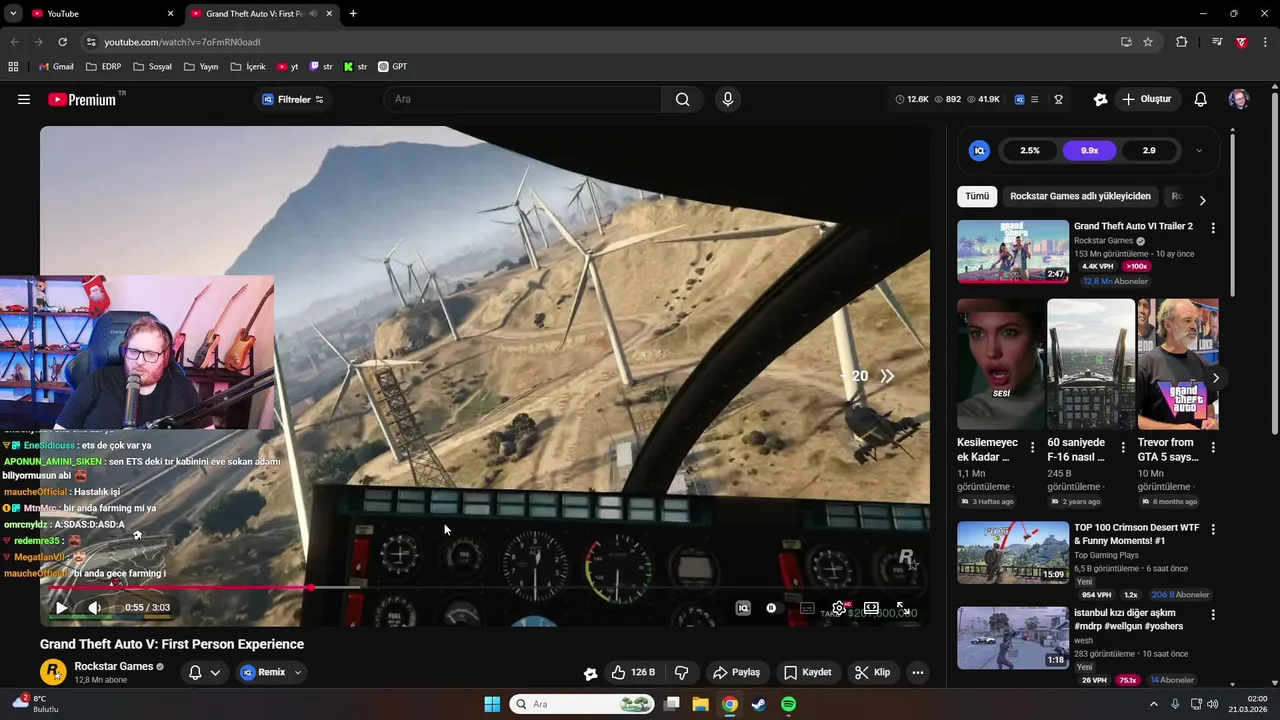Dislike the video
Viewport: 1280px width, 720px height.
682,672
